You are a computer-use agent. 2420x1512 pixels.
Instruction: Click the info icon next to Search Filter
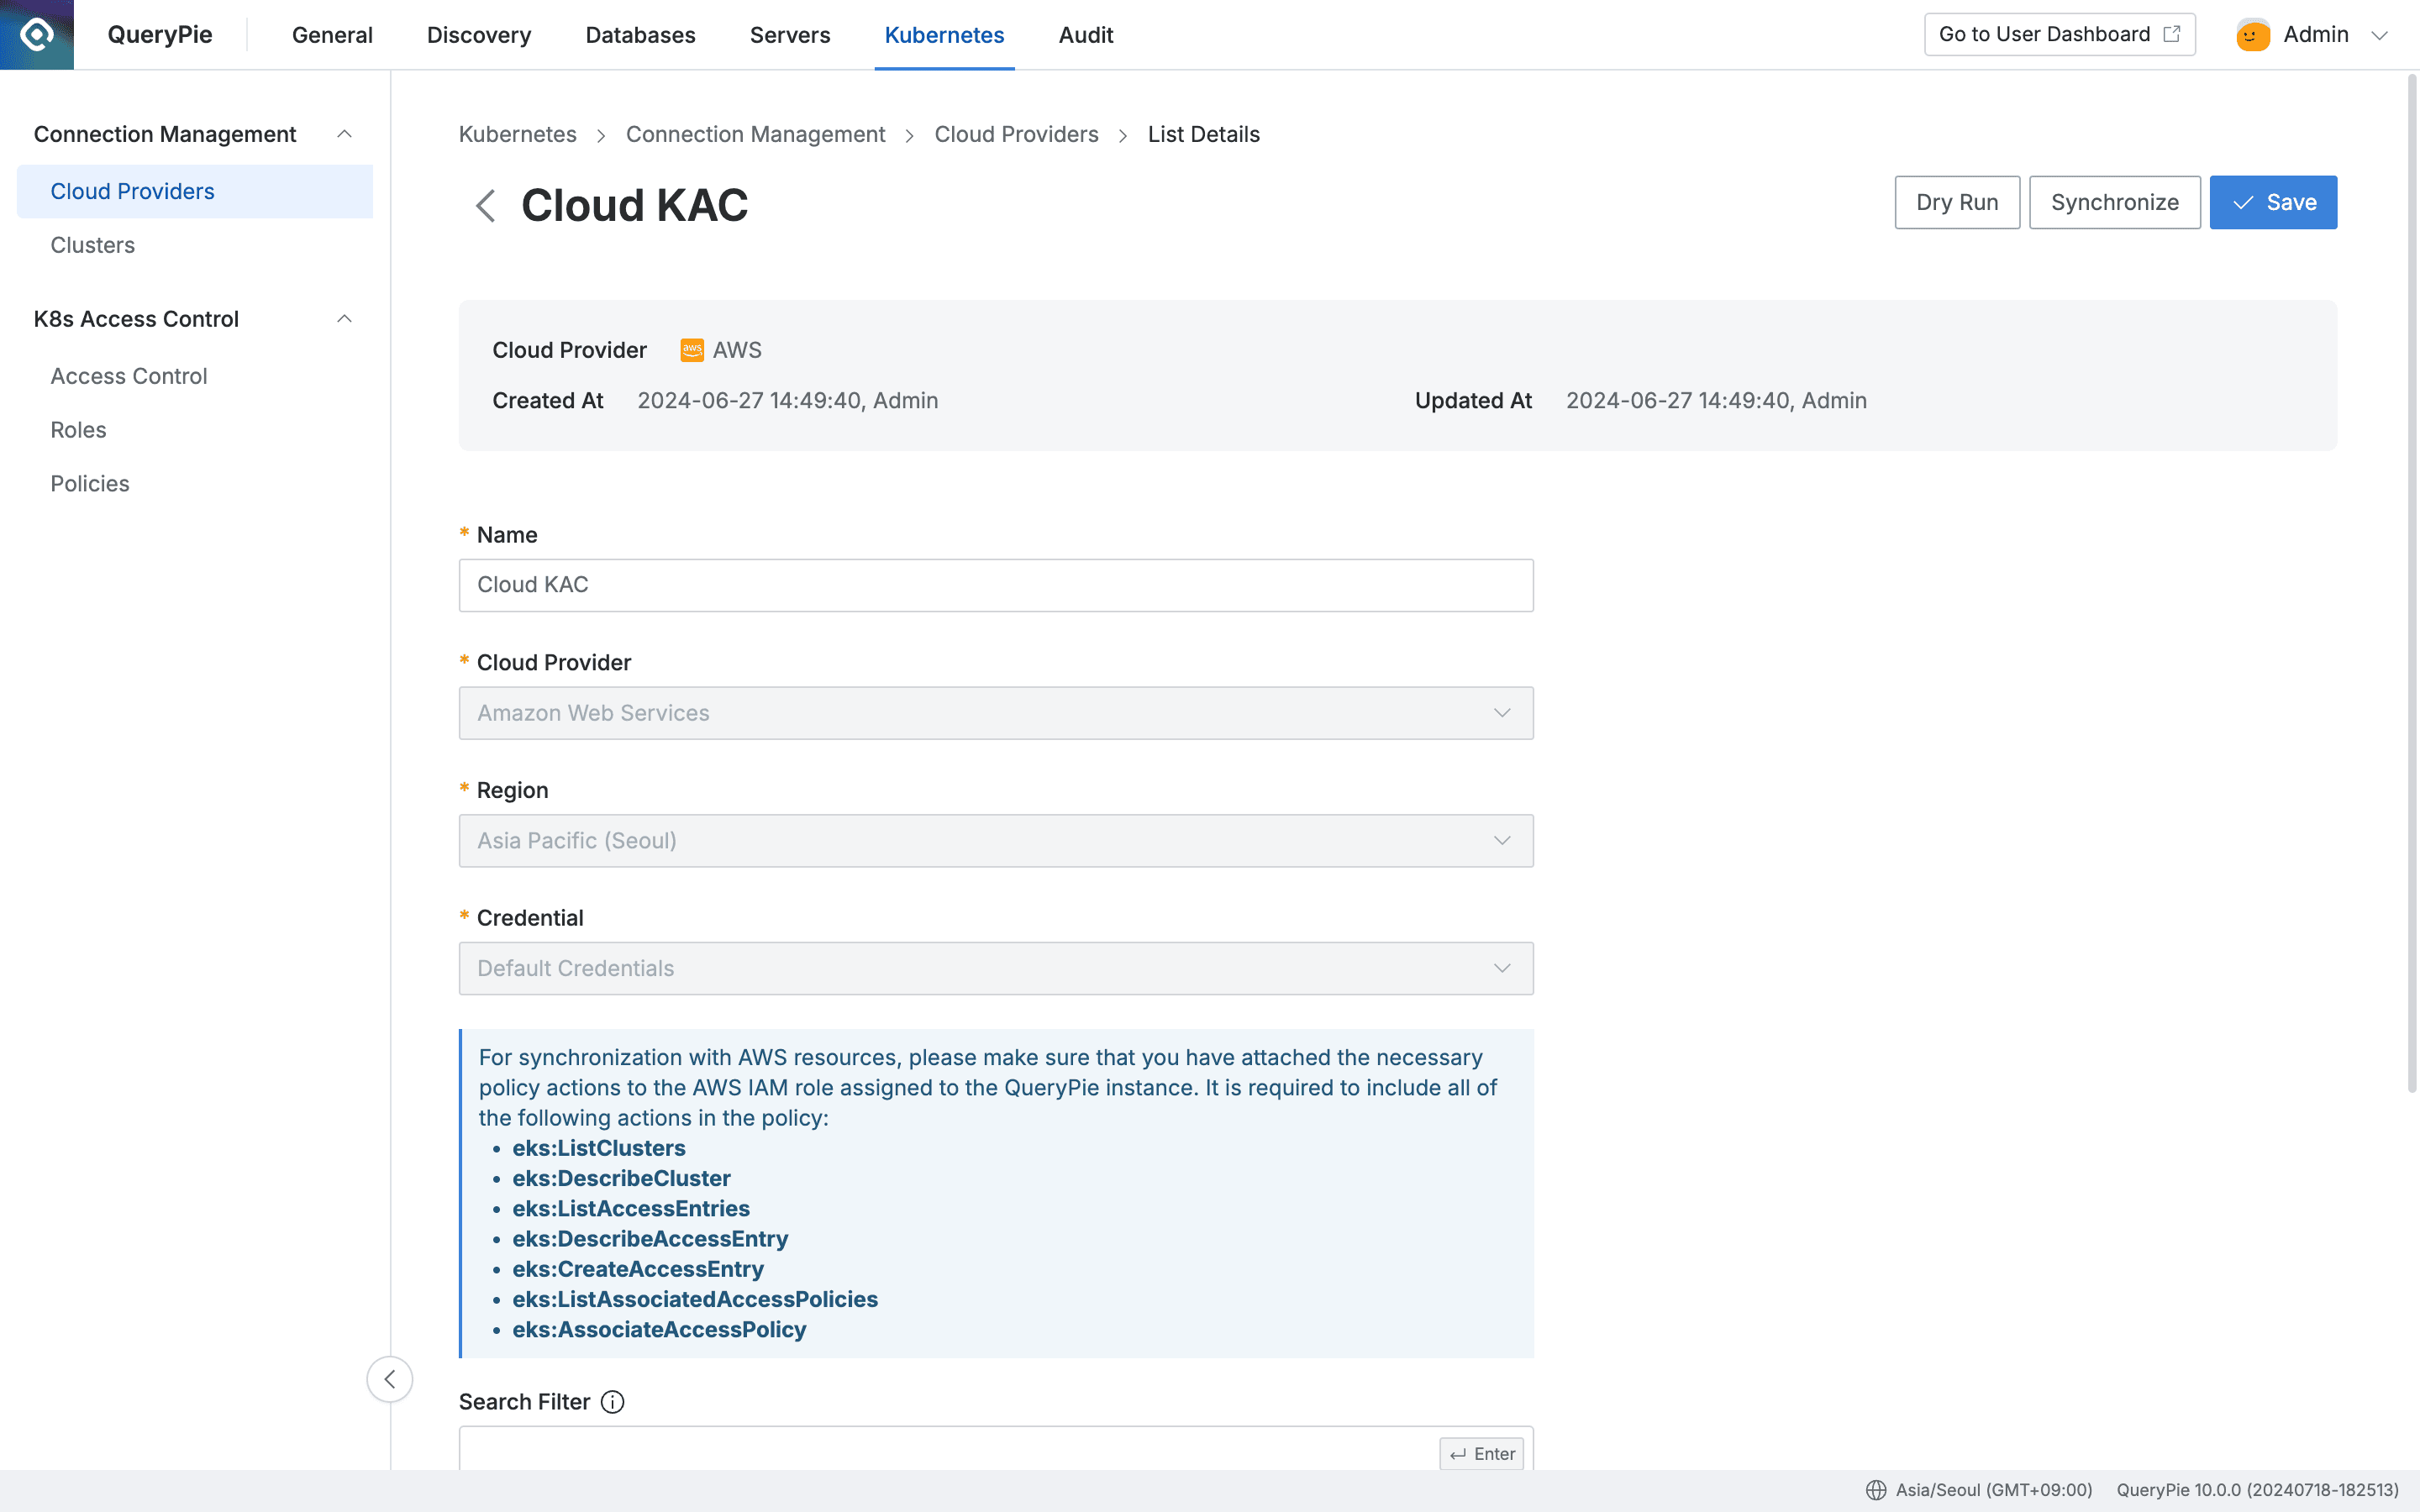611,1402
